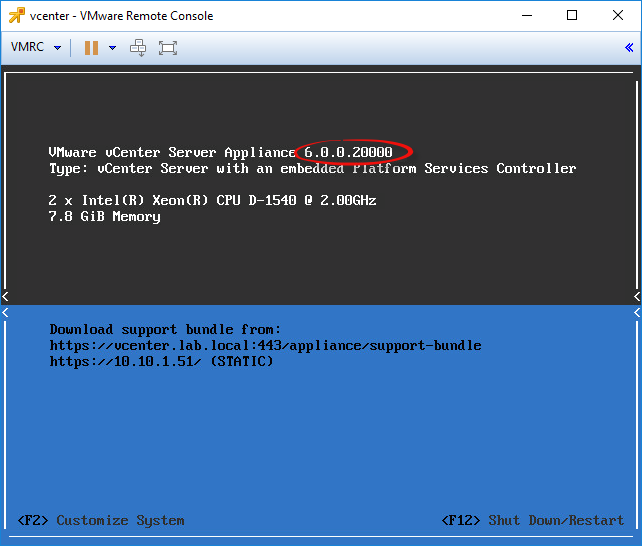Click the Download support bundle from text
The height and width of the screenshot is (546, 642).
[165, 329]
